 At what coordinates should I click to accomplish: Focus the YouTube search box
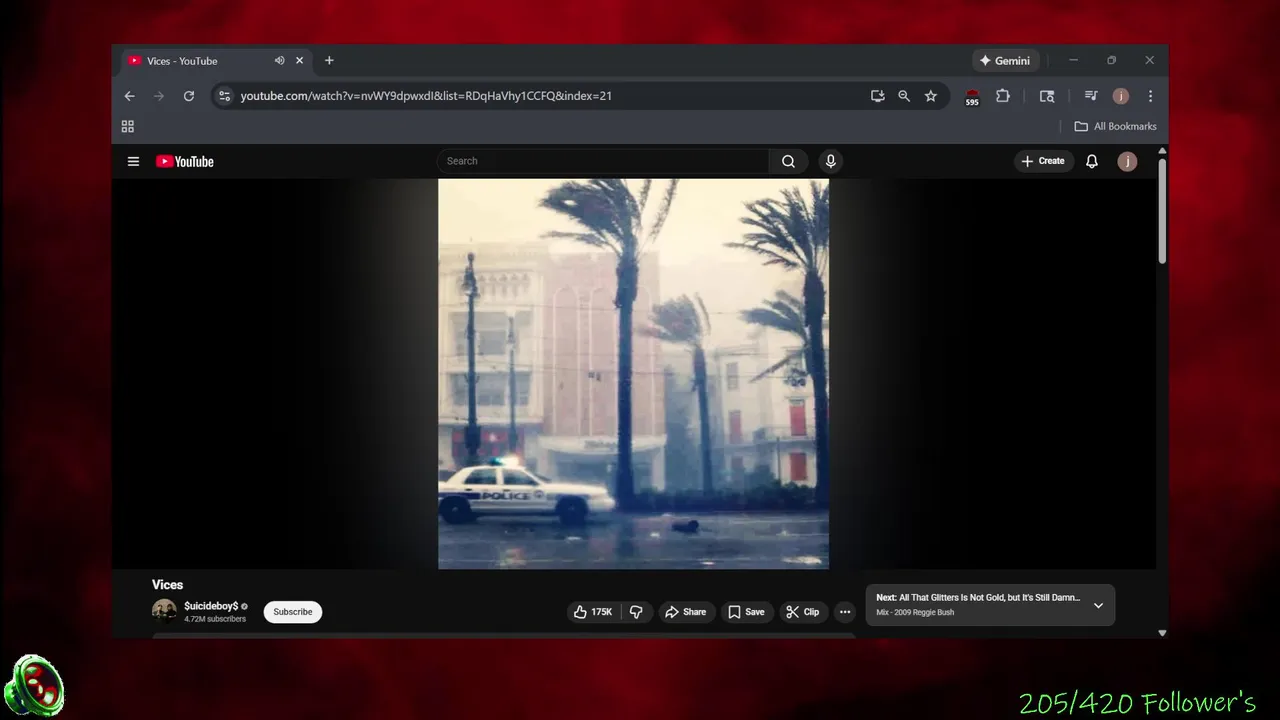pyautogui.click(x=603, y=161)
